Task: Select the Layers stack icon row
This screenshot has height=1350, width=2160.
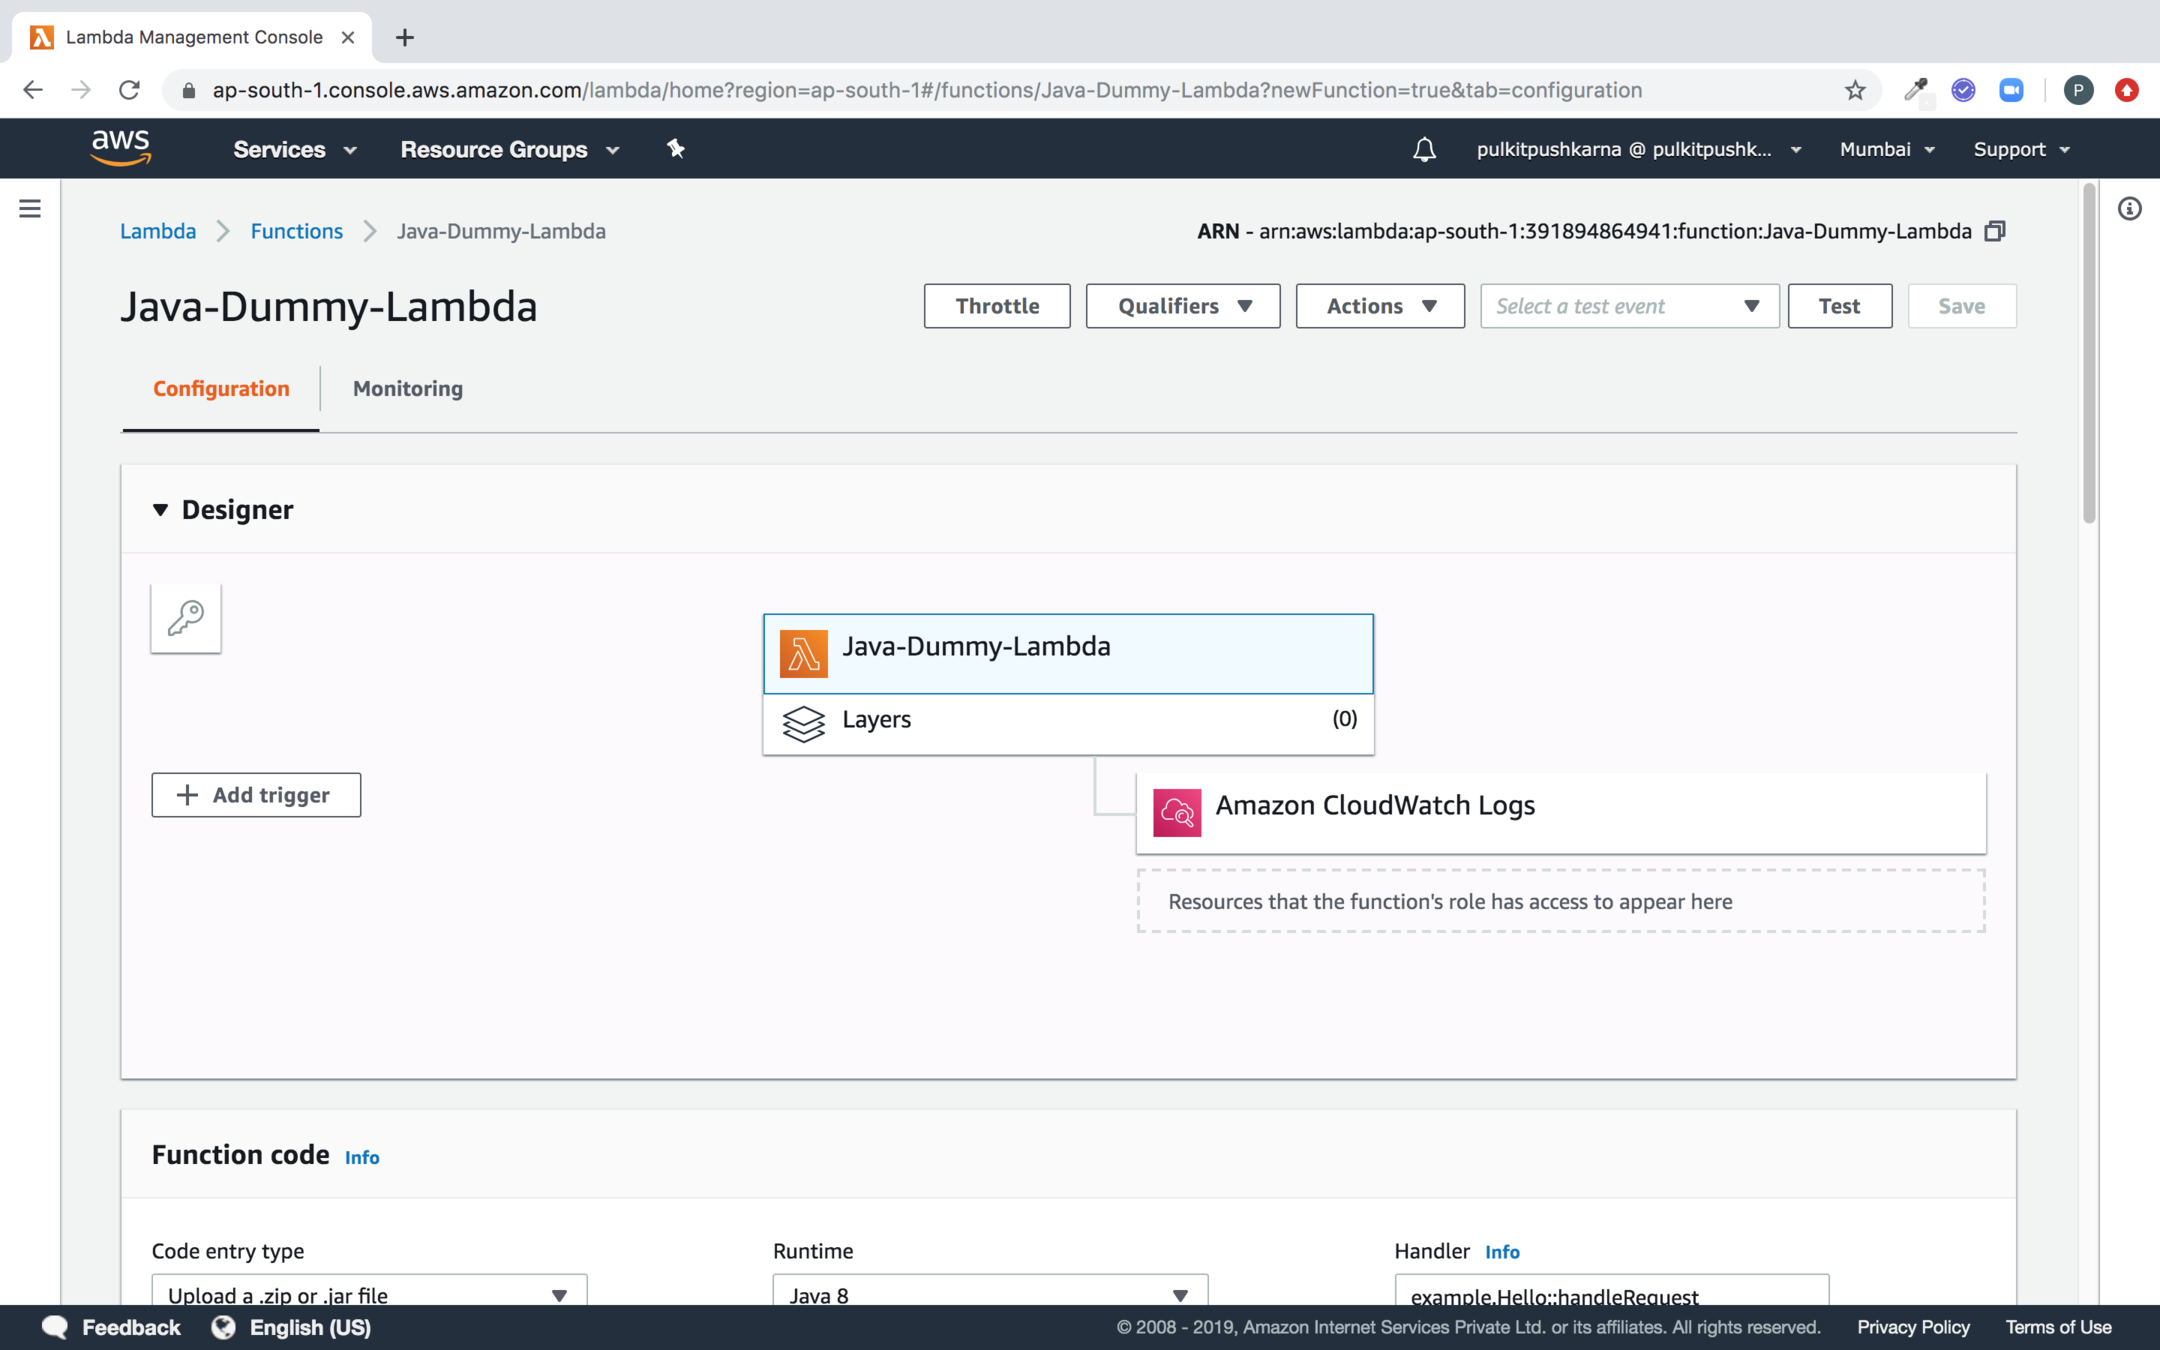Action: click(x=1068, y=722)
